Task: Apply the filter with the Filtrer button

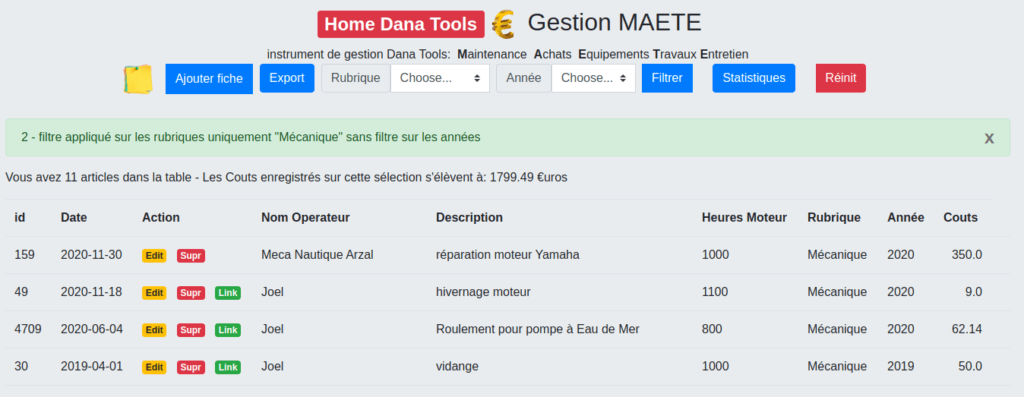Action: [667, 78]
